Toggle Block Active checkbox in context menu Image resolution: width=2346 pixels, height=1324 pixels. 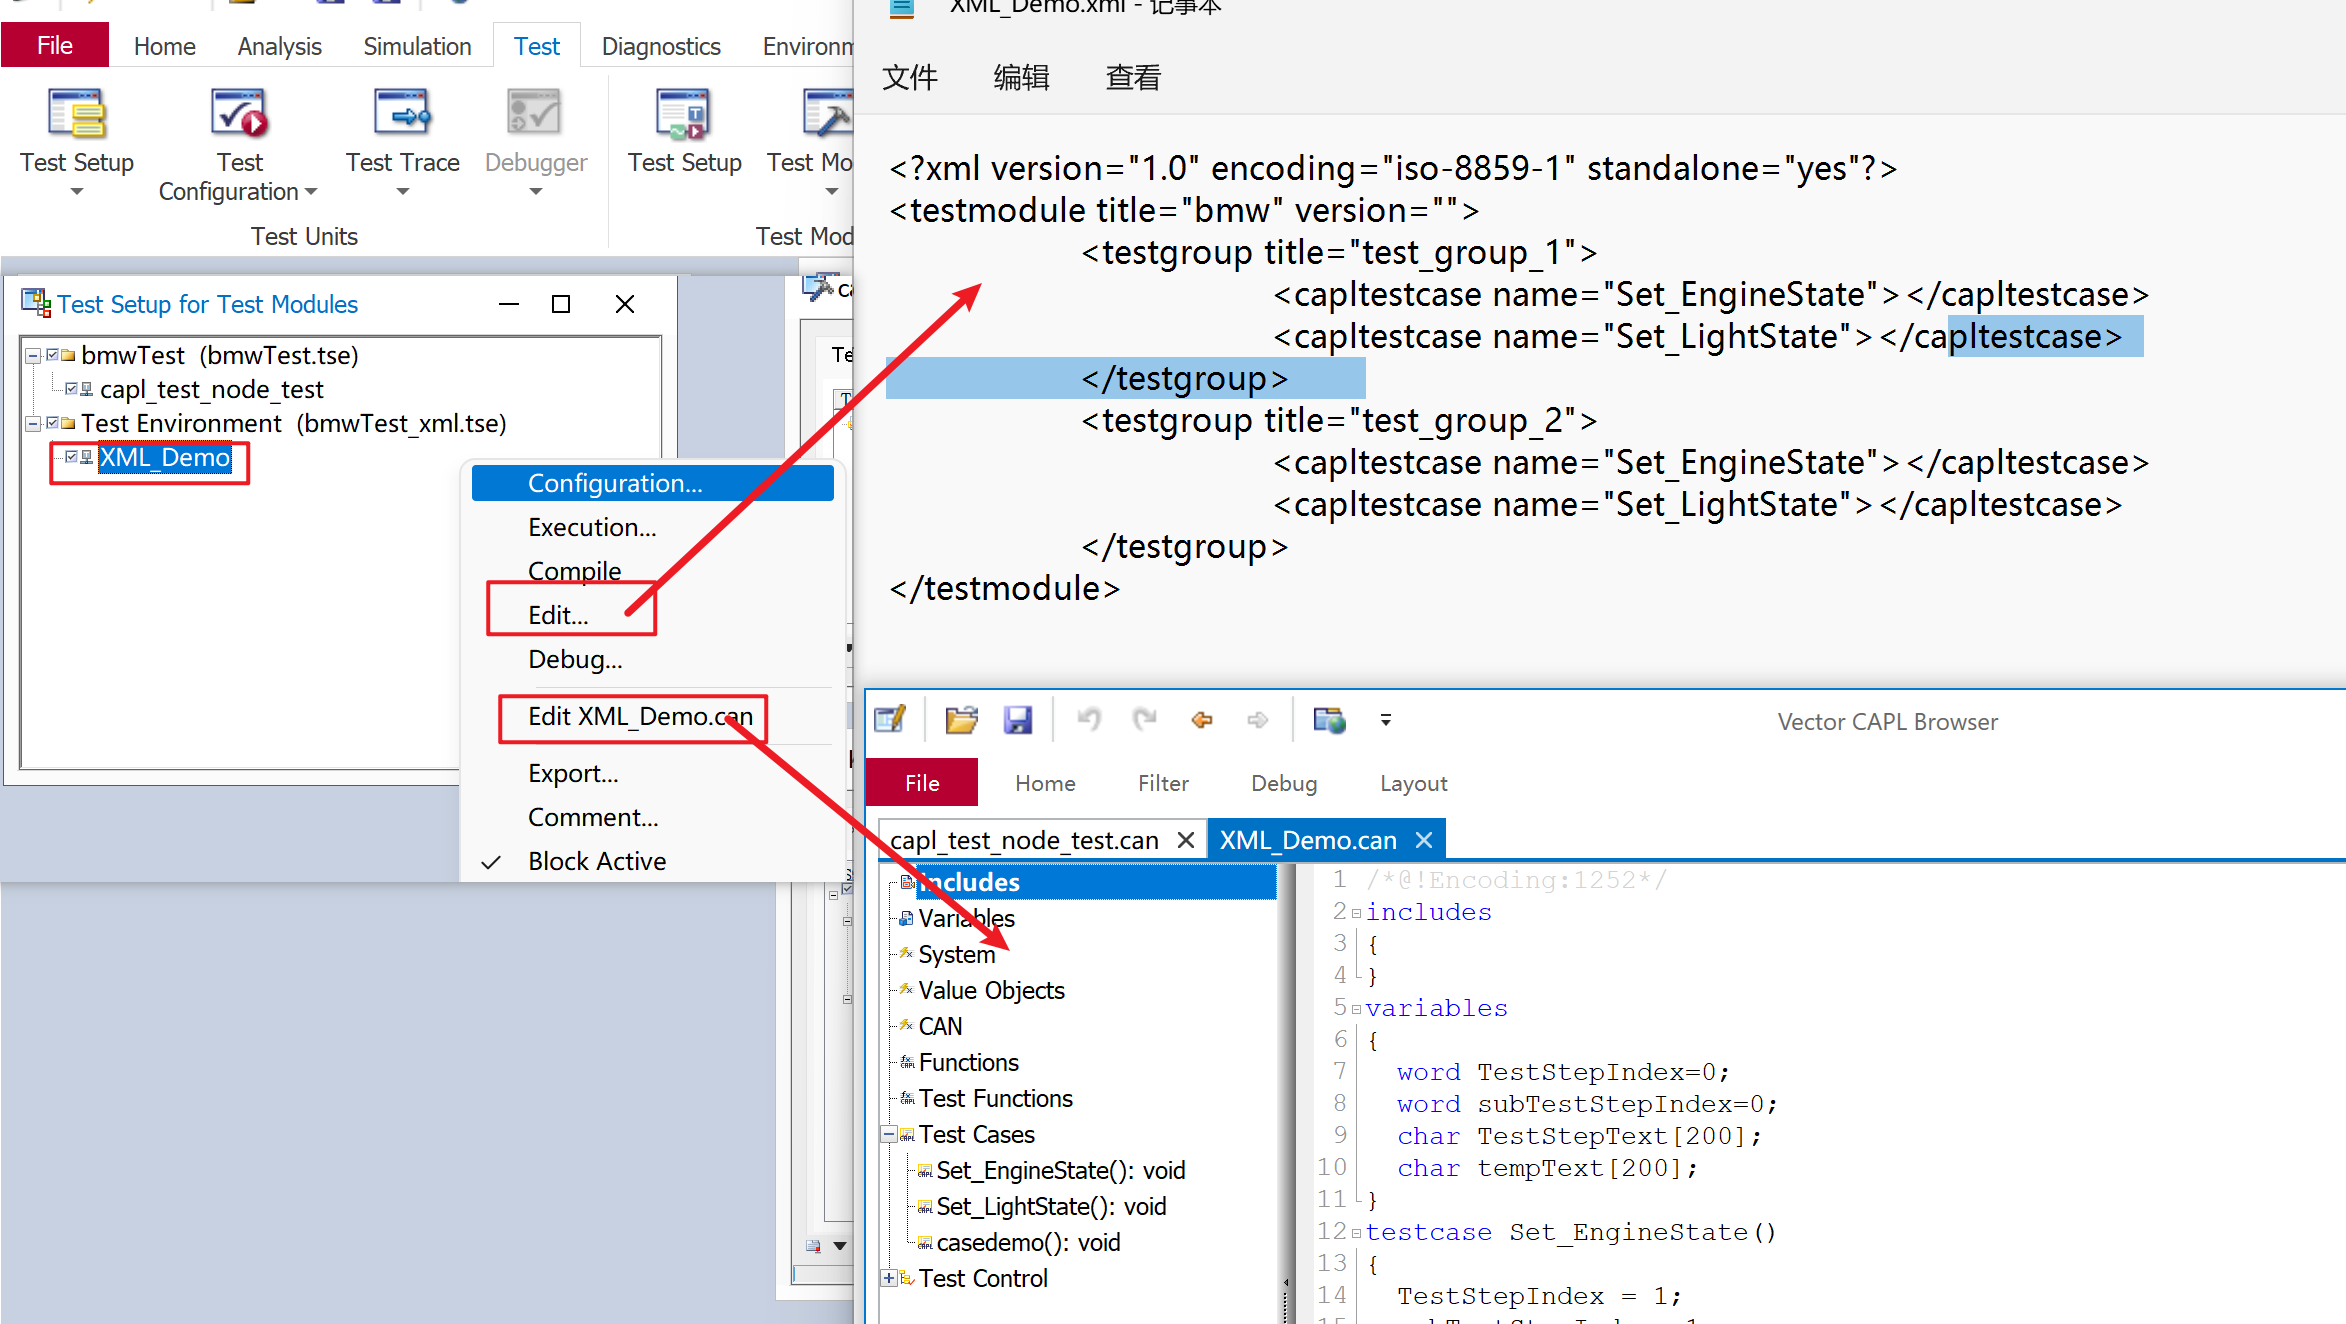pyautogui.click(x=596, y=860)
